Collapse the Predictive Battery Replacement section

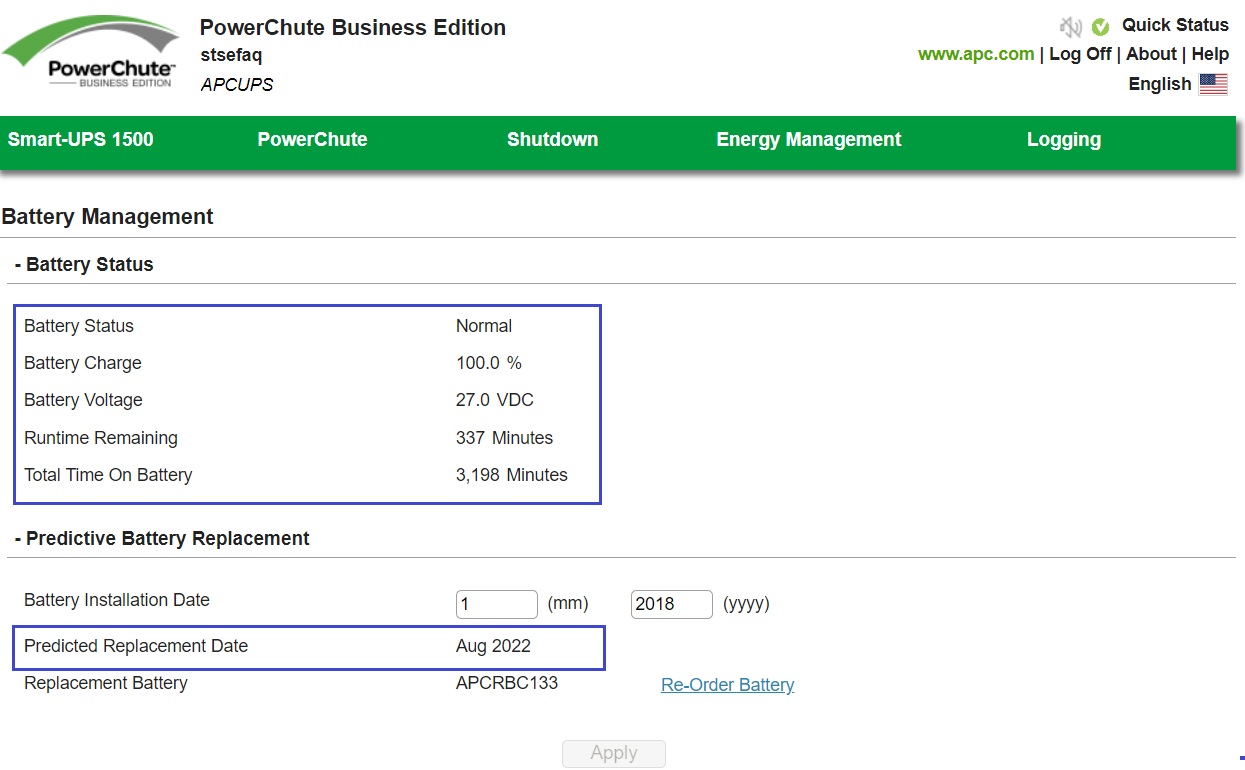(162, 539)
